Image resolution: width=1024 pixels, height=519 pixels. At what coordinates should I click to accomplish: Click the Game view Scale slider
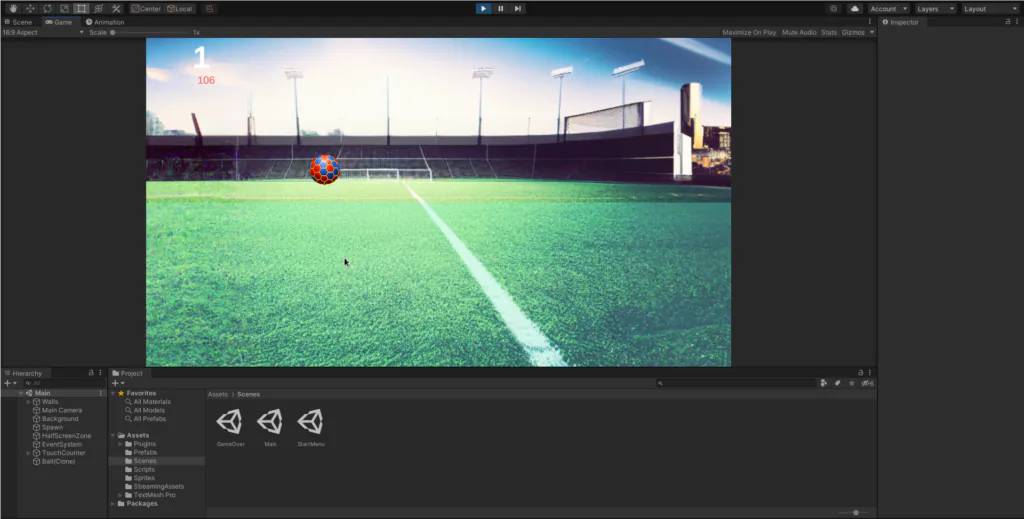[x=149, y=32]
